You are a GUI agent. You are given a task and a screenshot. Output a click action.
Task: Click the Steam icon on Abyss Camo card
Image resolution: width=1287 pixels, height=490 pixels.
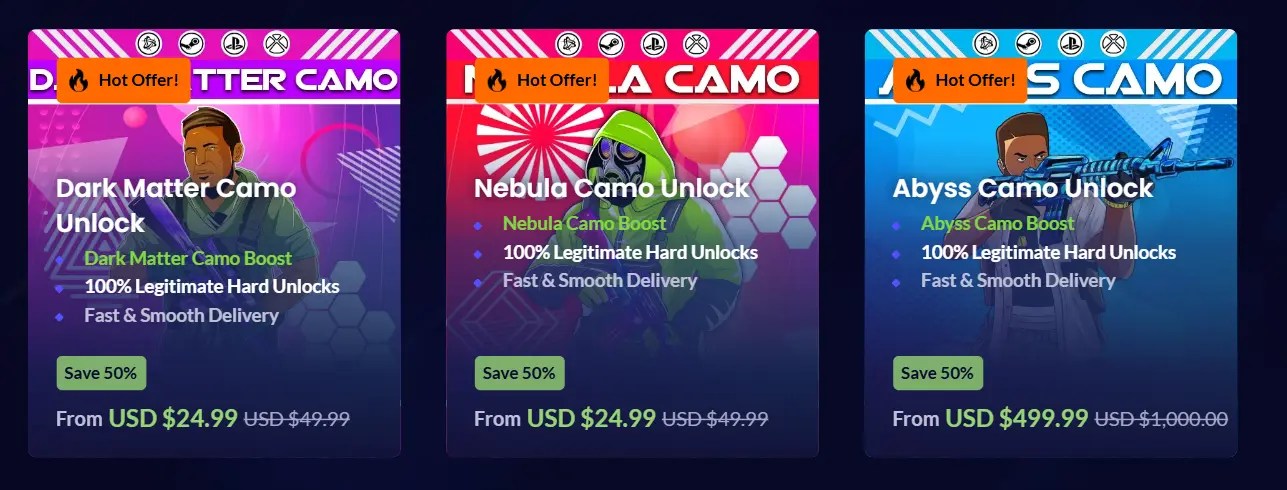tap(1028, 43)
